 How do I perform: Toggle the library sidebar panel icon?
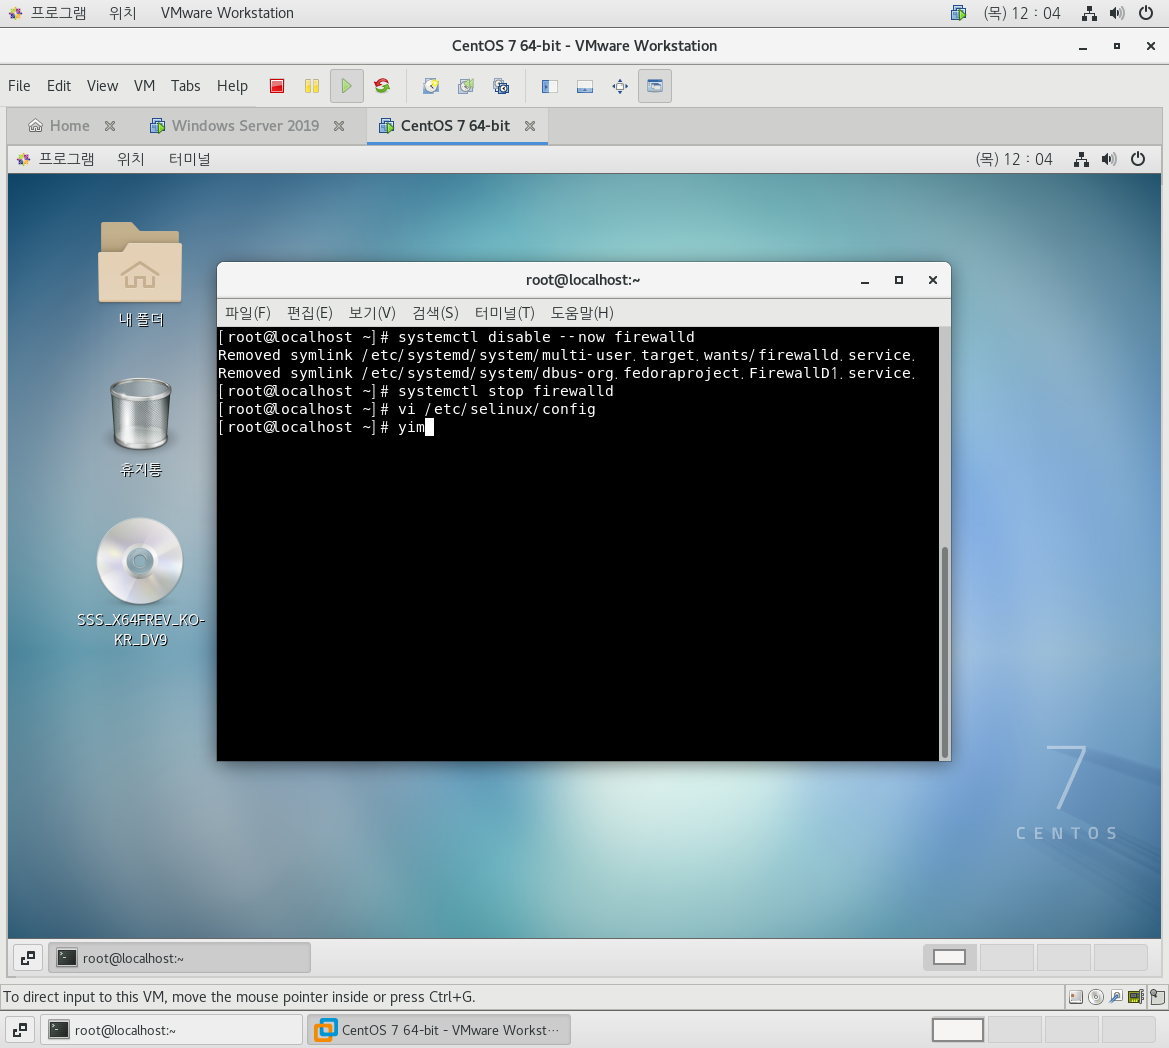point(549,86)
